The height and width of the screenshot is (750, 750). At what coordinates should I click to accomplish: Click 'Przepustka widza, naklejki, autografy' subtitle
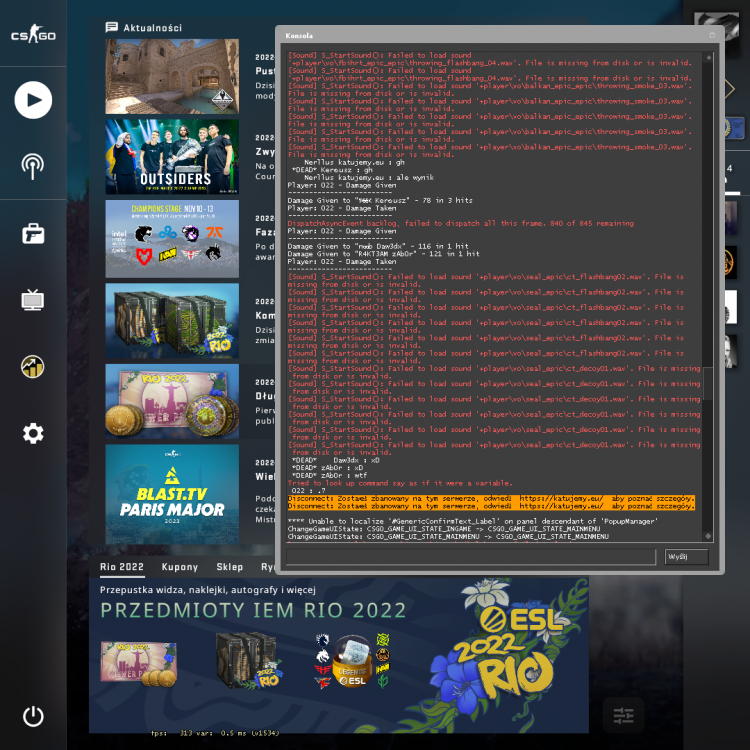coord(208,590)
